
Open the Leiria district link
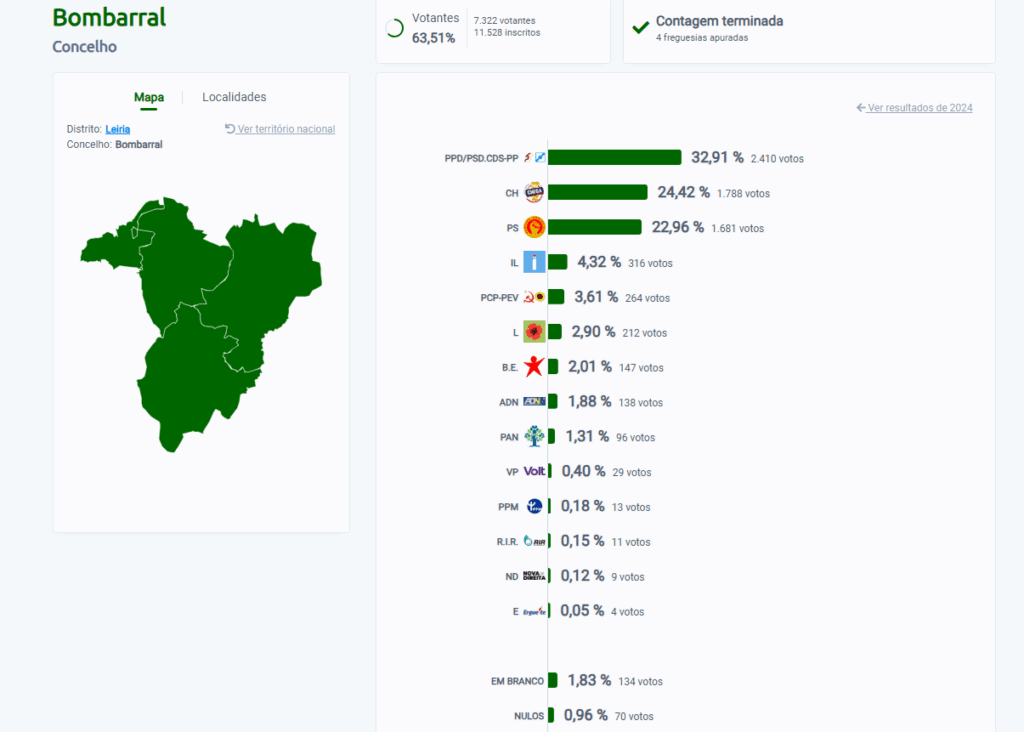coord(118,129)
